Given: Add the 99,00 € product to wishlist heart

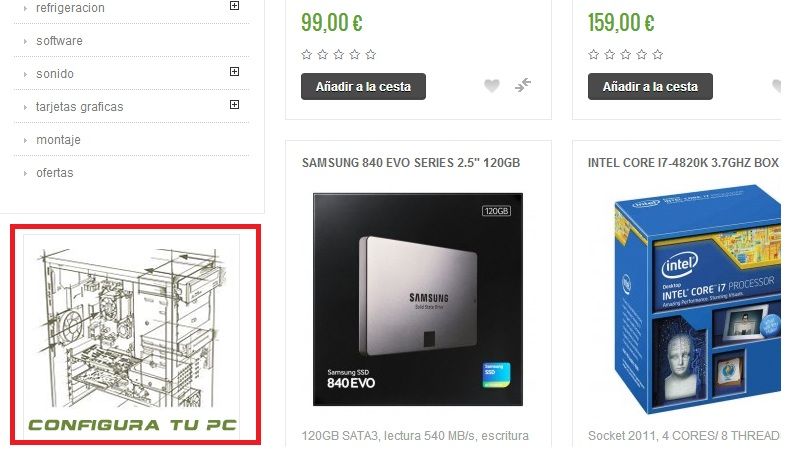Looking at the screenshot, I should [x=491, y=86].
